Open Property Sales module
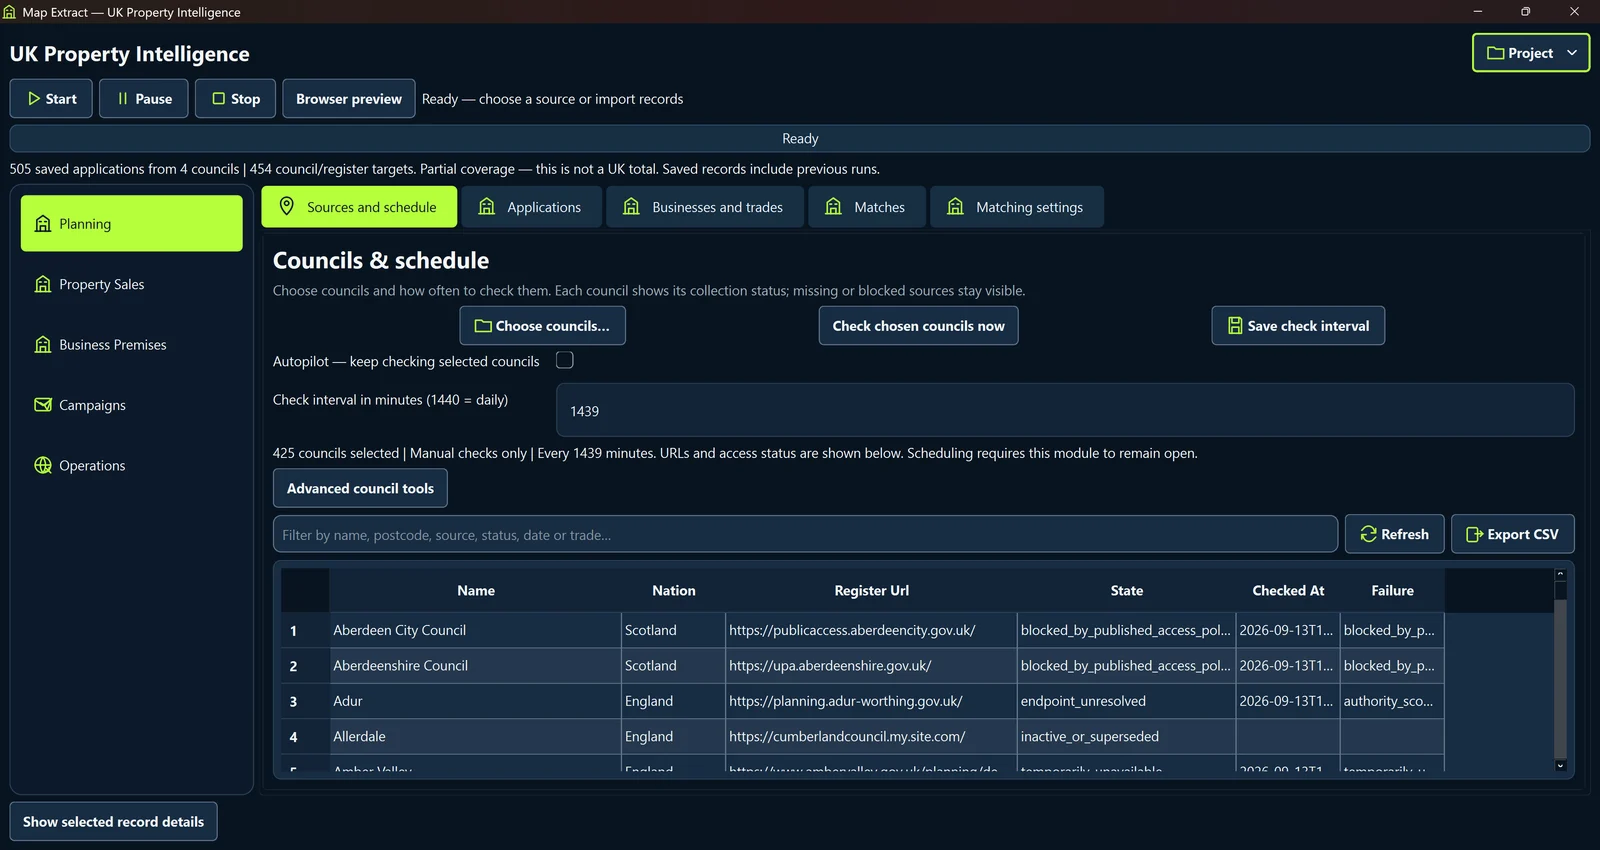The image size is (1600, 850). tap(132, 284)
